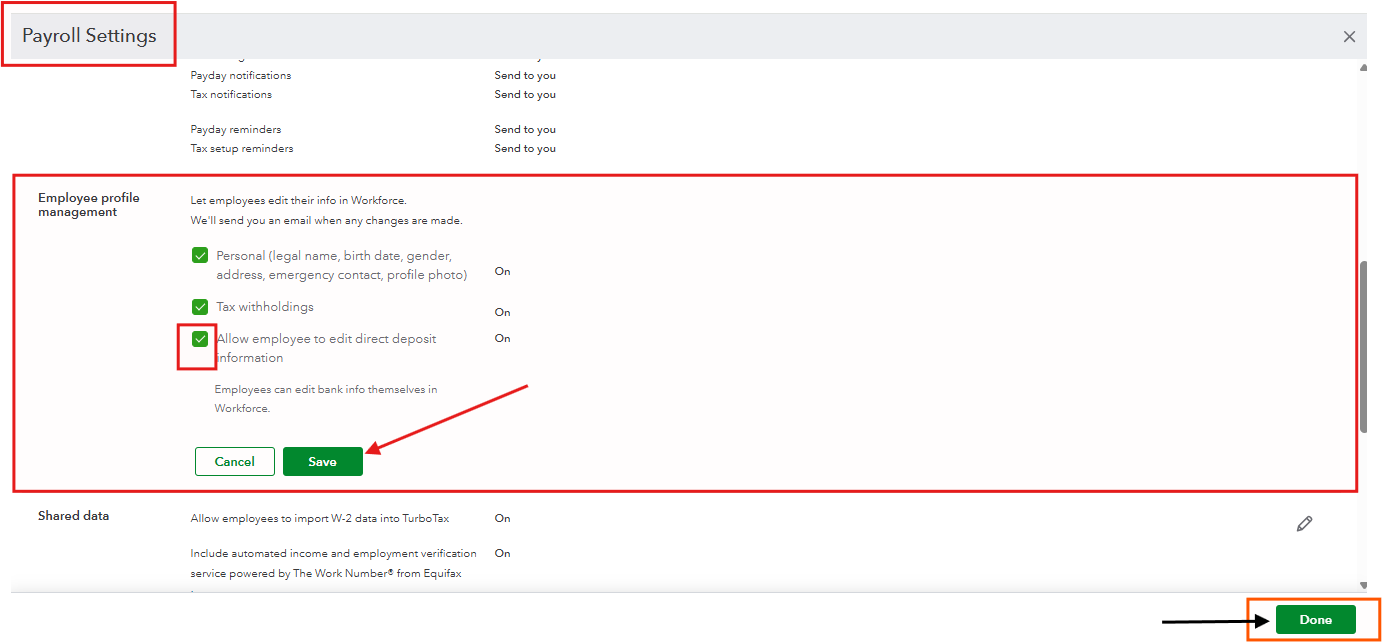Click Payday notifications row label
Screen dimensions: 1382x642
[x=241, y=75]
